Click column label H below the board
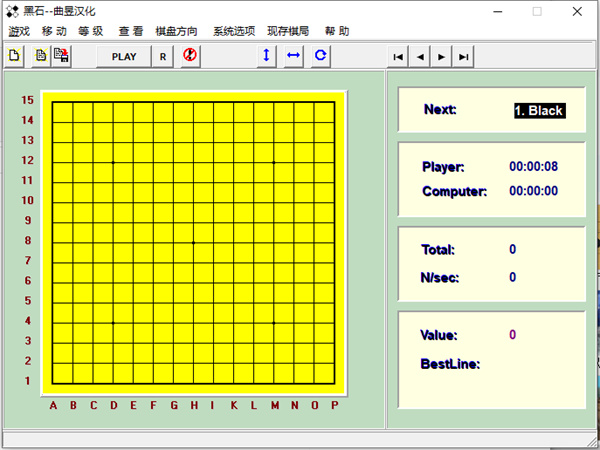The image size is (600, 450). coord(194,405)
